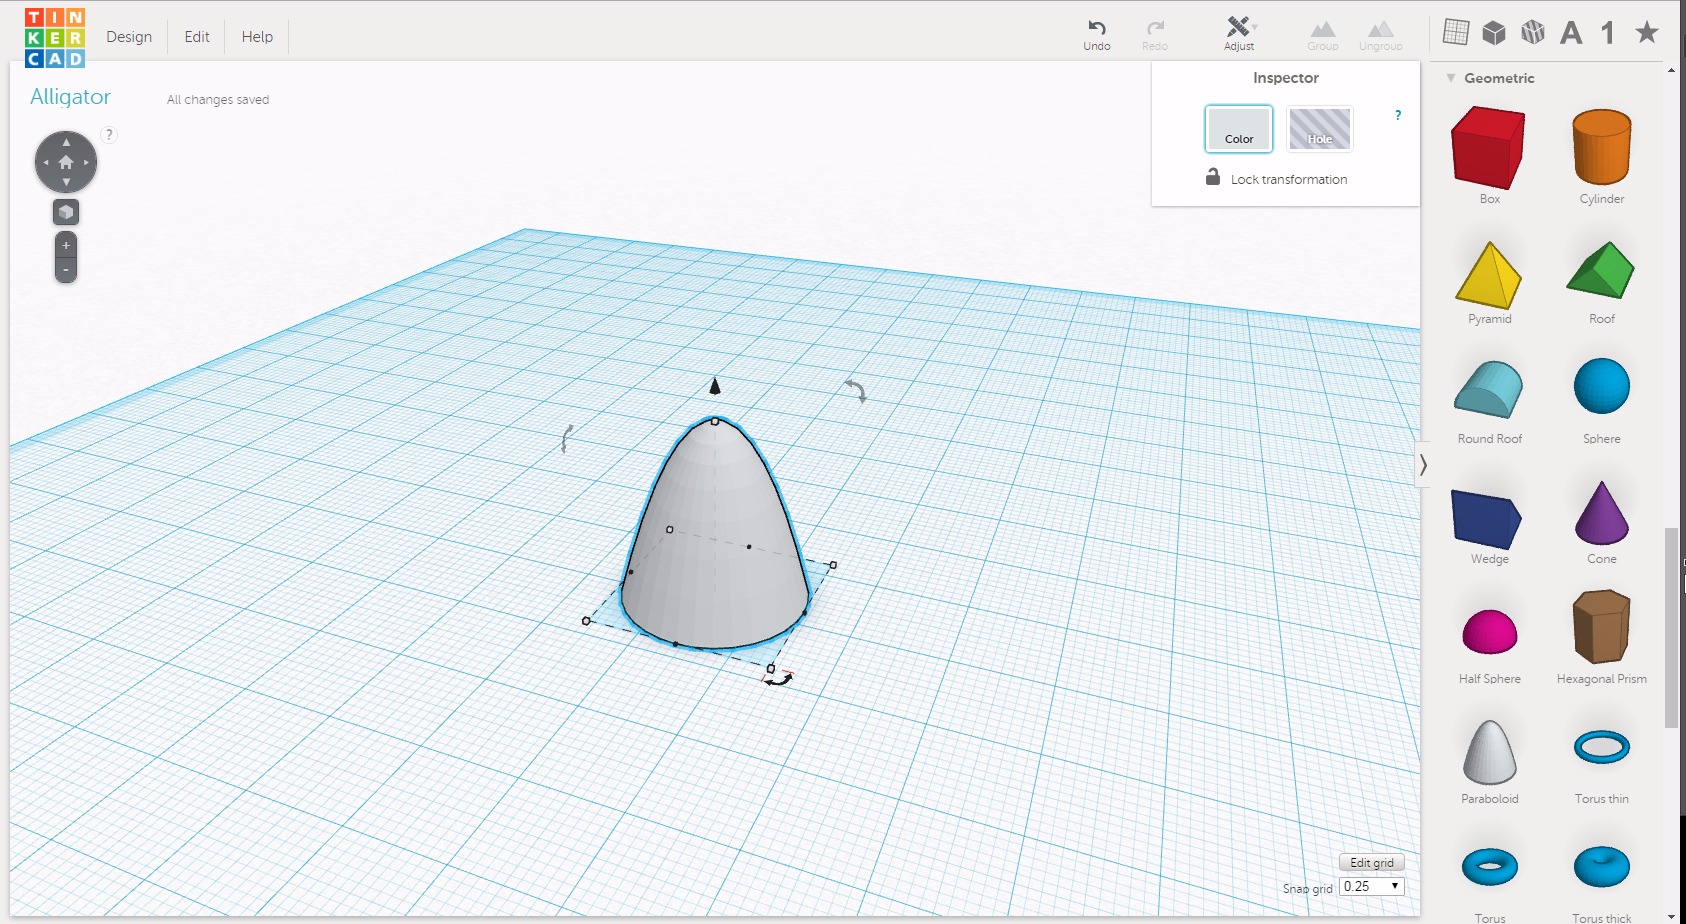Show the letters category icon
Screen dimensions: 1686x924
(x=1571, y=33)
